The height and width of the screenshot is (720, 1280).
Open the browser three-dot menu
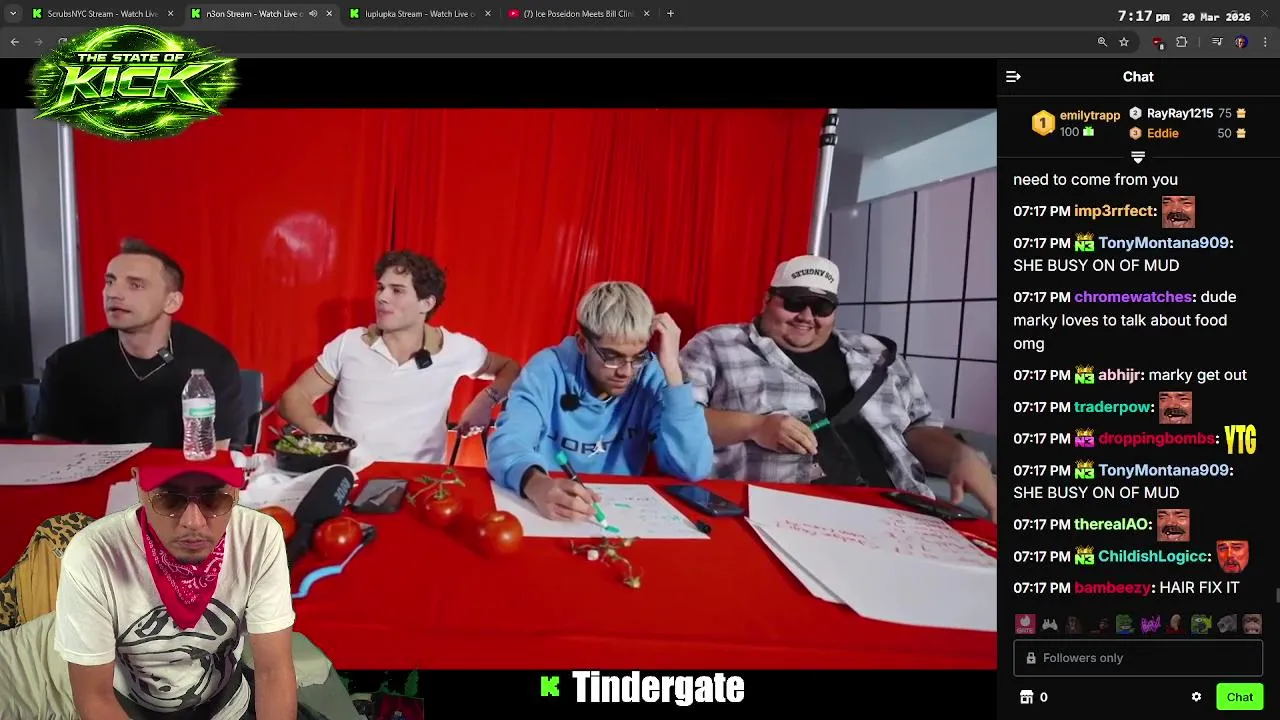pyautogui.click(x=1265, y=42)
